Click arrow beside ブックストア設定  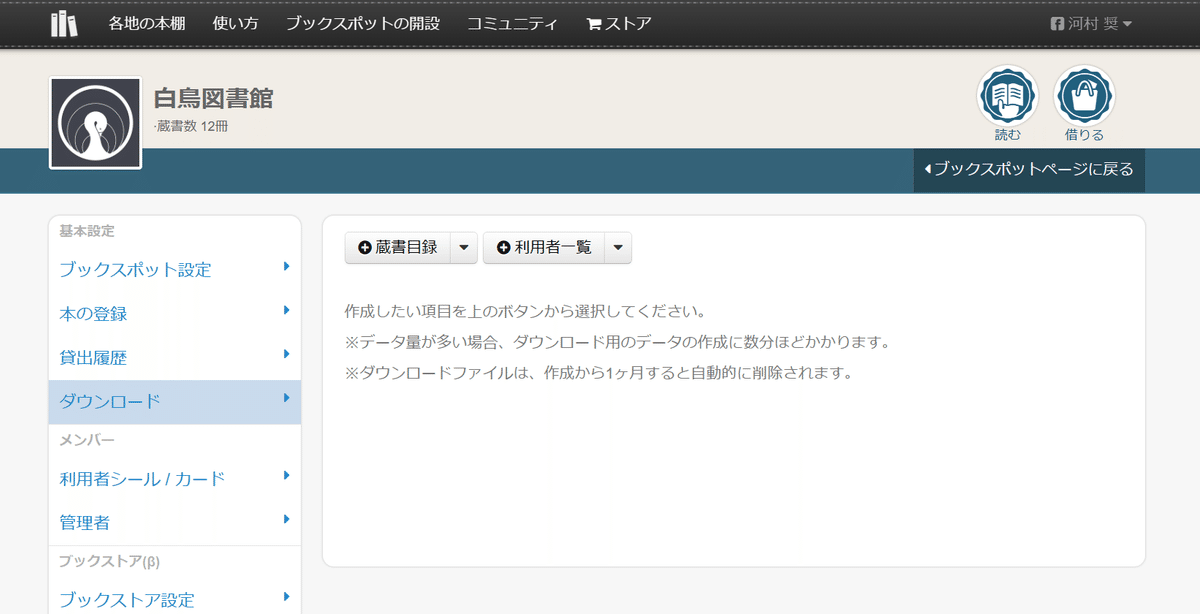286,596
